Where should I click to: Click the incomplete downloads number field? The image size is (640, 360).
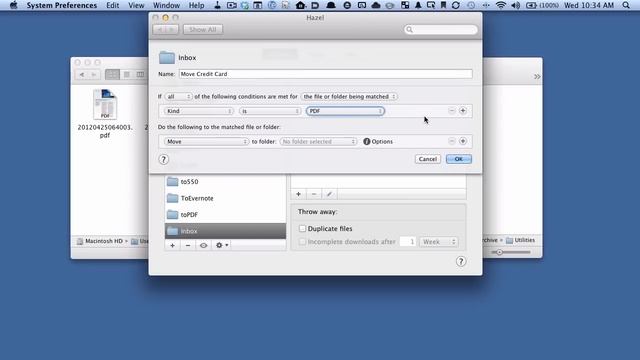407,242
